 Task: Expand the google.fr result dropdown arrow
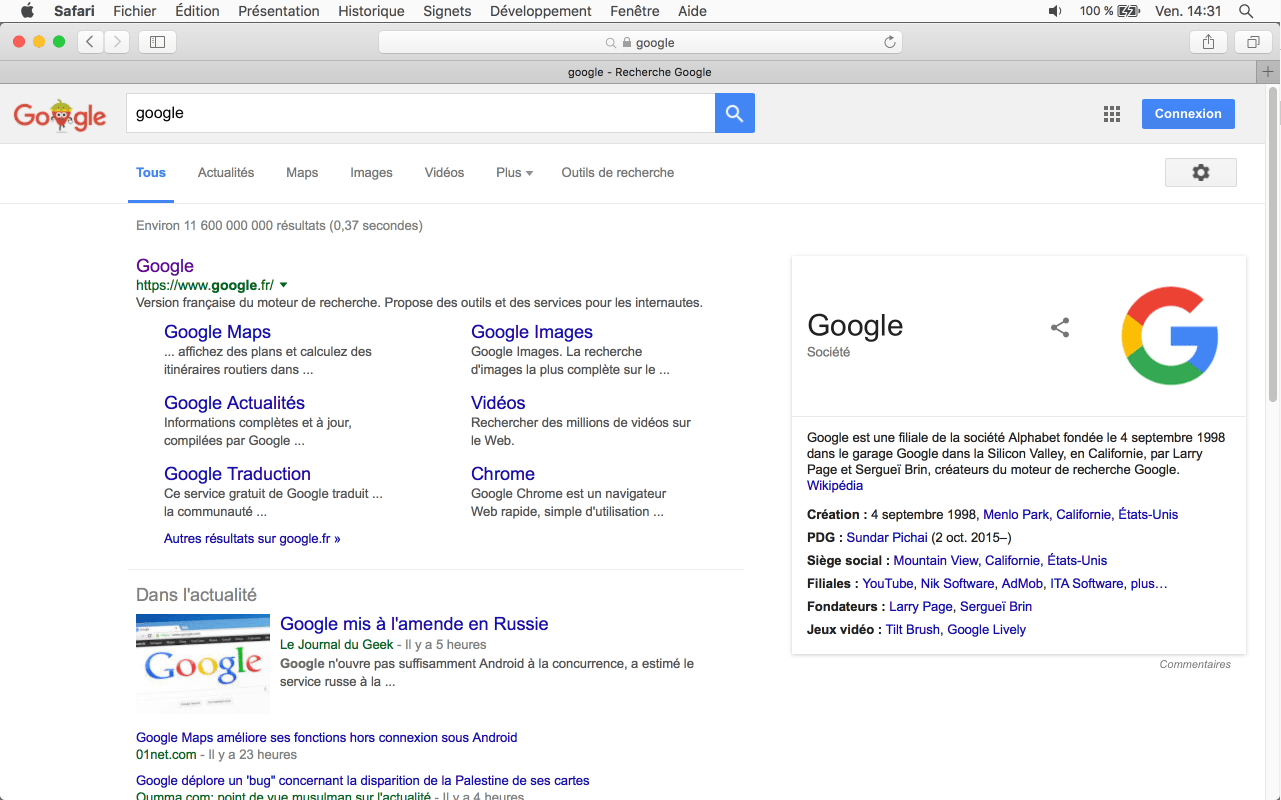(x=283, y=285)
